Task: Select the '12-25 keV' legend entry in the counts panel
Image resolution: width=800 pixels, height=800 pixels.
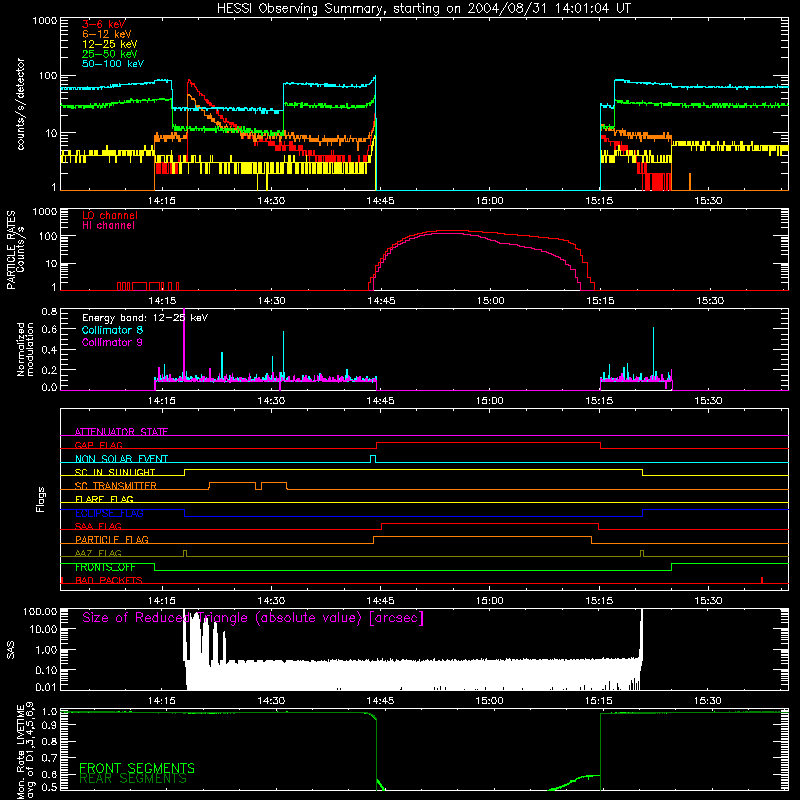Action: pyautogui.click(x=110, y=44)
